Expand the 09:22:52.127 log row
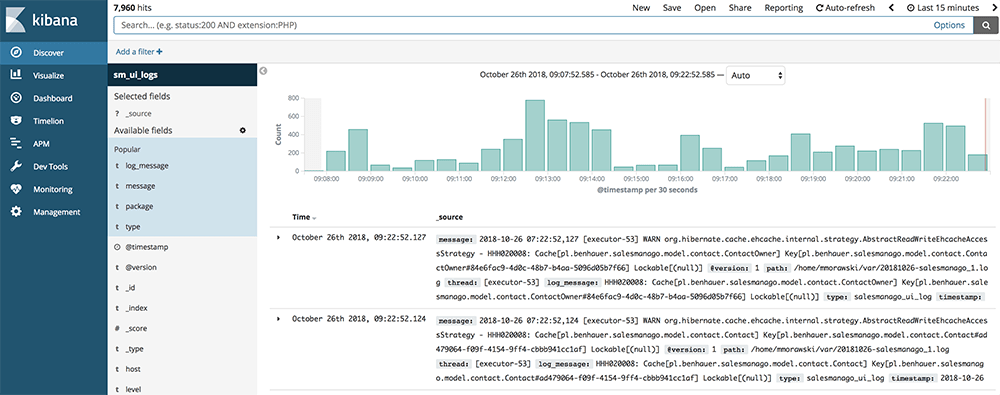 (x=278, y=237)
